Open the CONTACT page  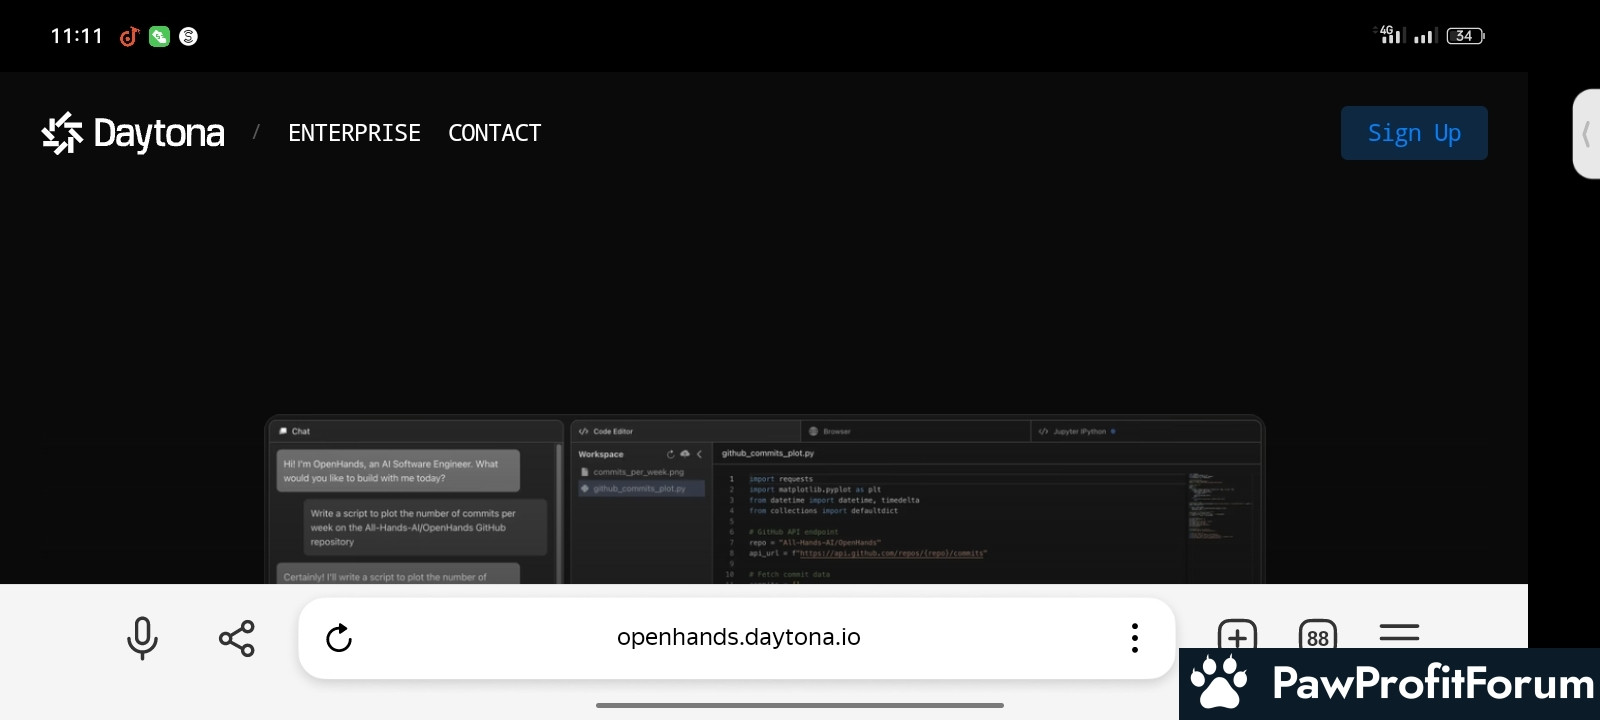(x=494, y=133)
